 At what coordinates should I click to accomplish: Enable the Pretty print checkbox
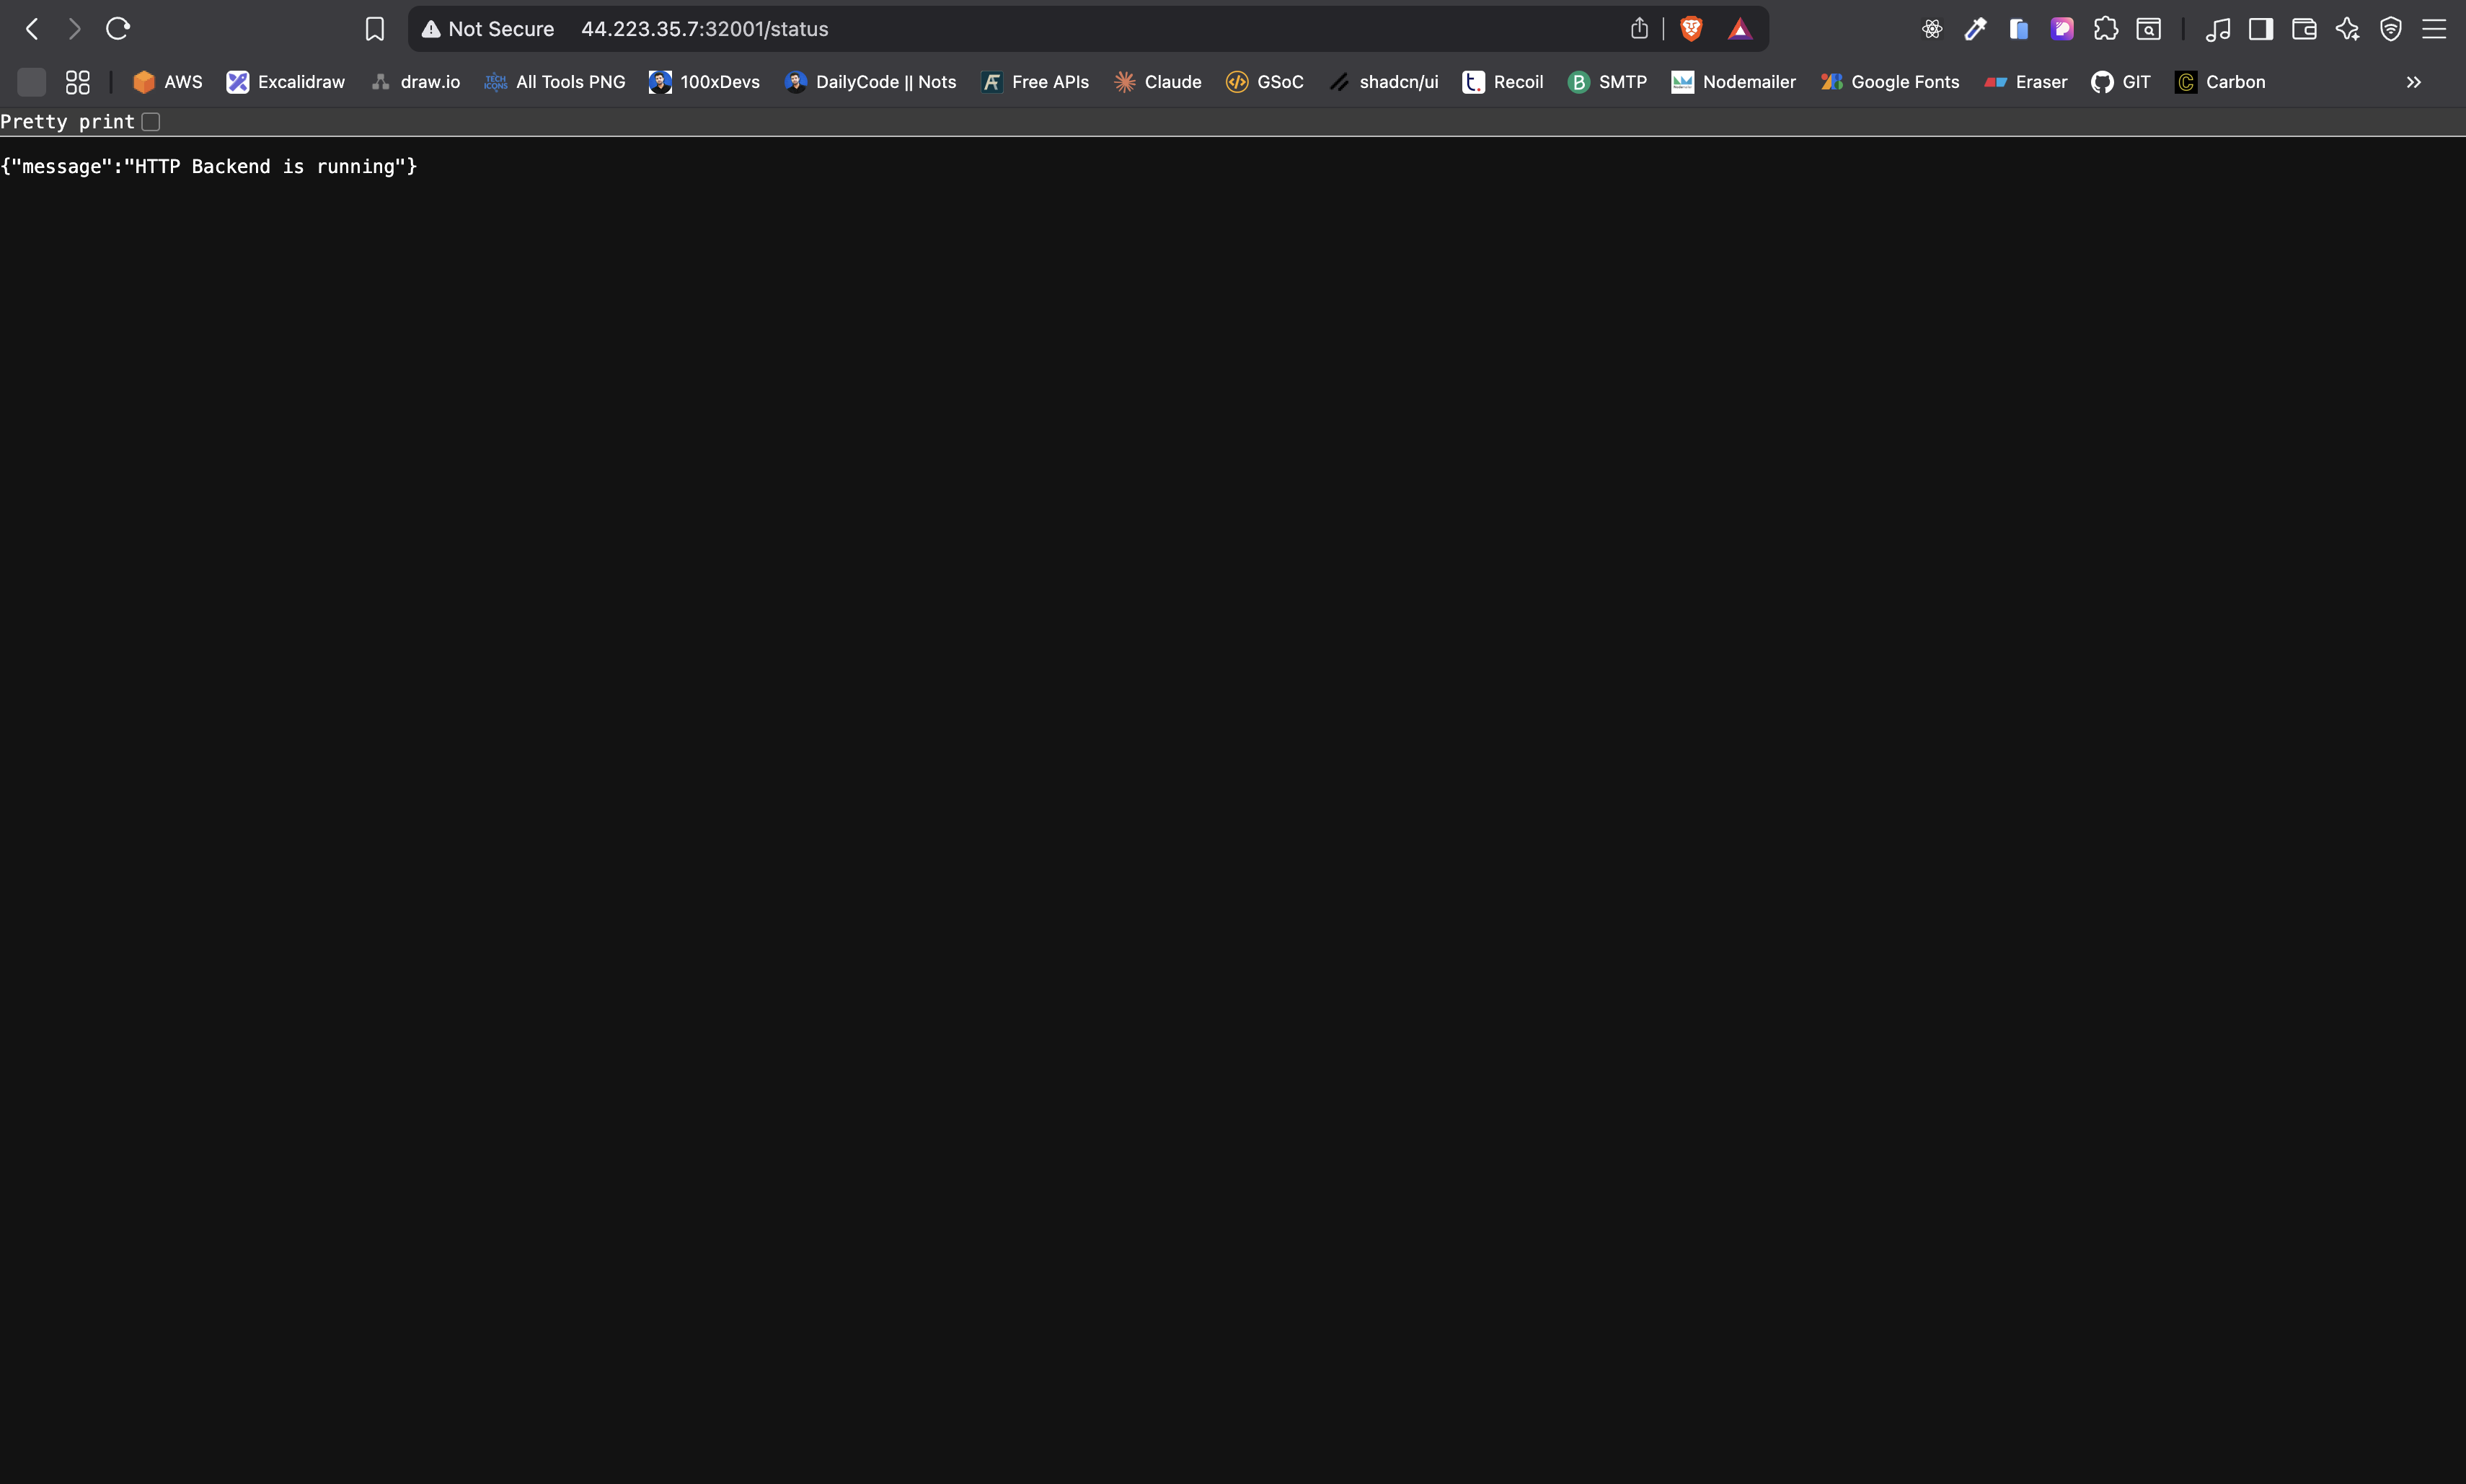(151, 122)
